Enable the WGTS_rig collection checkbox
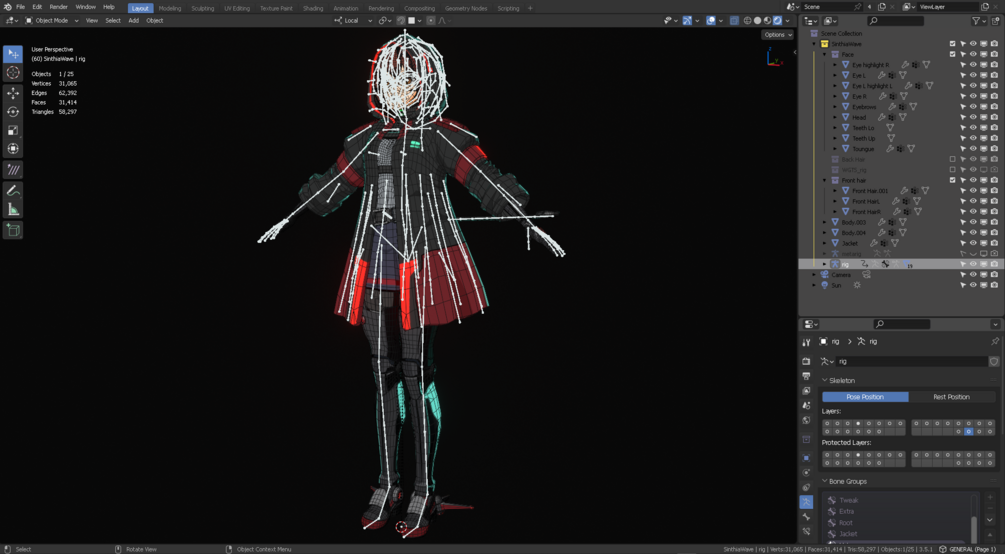Viewport: 1005px width, 554px height. pos(952,170)
